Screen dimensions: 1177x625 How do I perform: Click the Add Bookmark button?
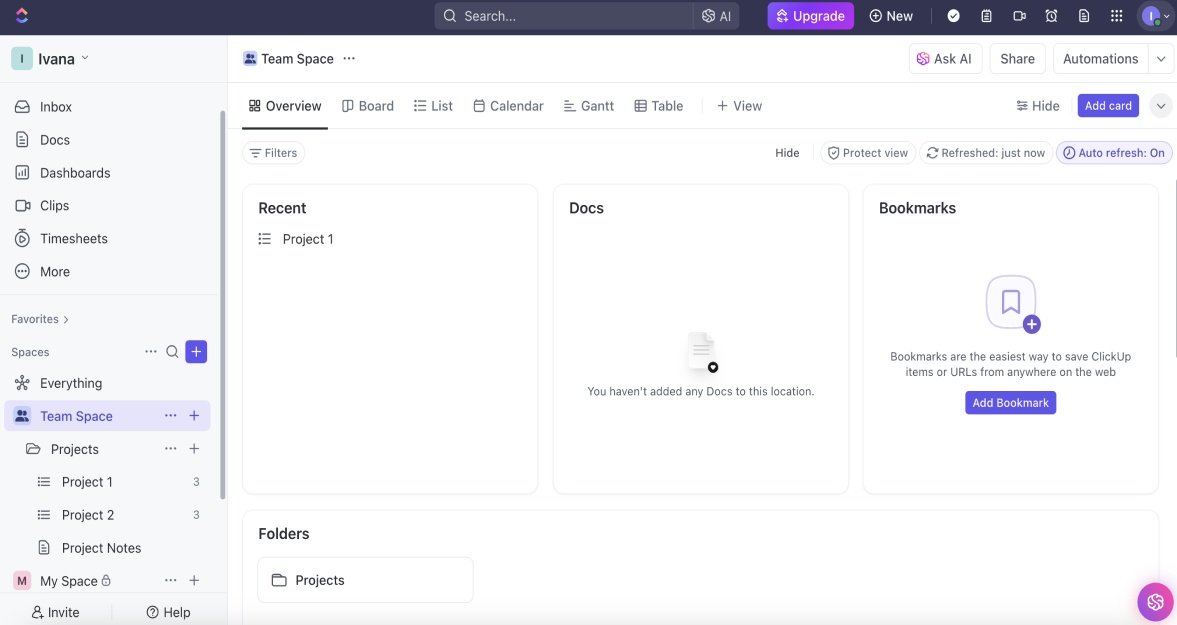pyautogui.click(x=1010, y=403)
